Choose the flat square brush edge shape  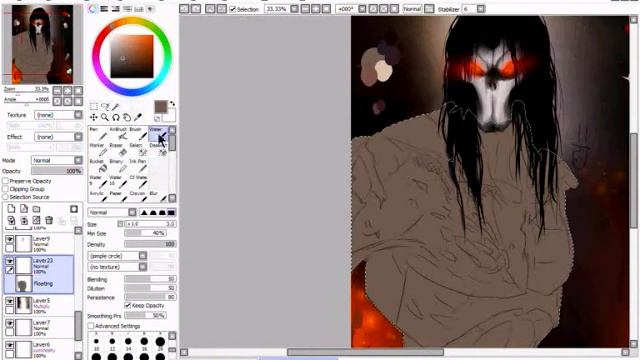pos(171,212)
